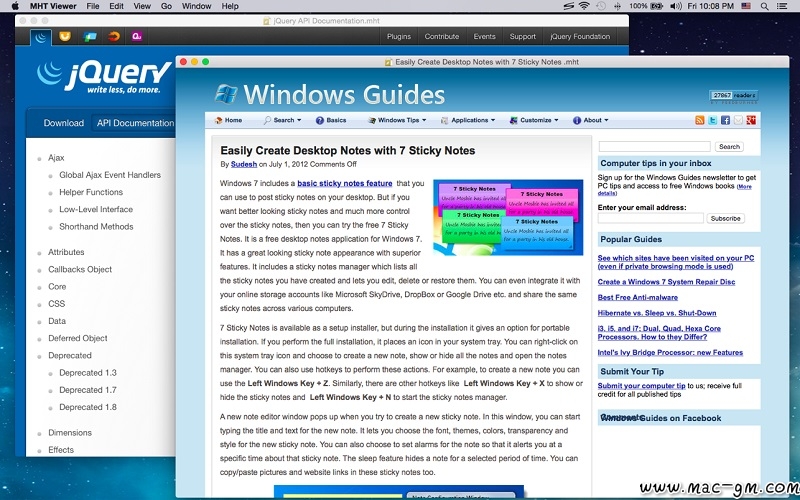Expand the Applications dropdown menu
Viewport: 800px width, 500px height.
coord(468,120)
